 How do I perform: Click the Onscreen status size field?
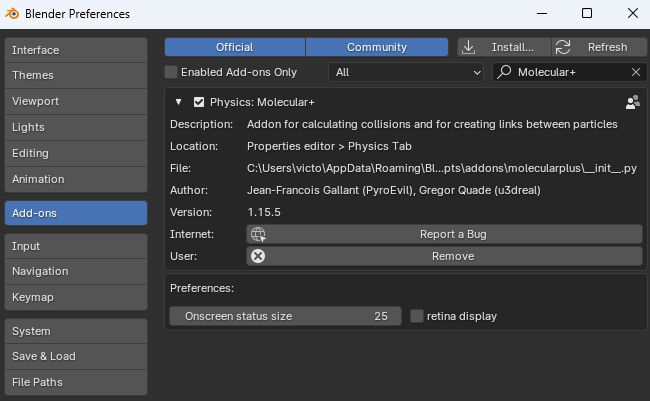click(285, 316)
